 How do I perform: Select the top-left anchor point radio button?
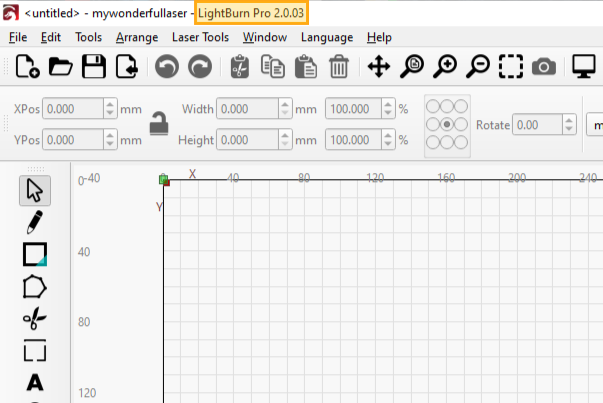click(432, 107)
